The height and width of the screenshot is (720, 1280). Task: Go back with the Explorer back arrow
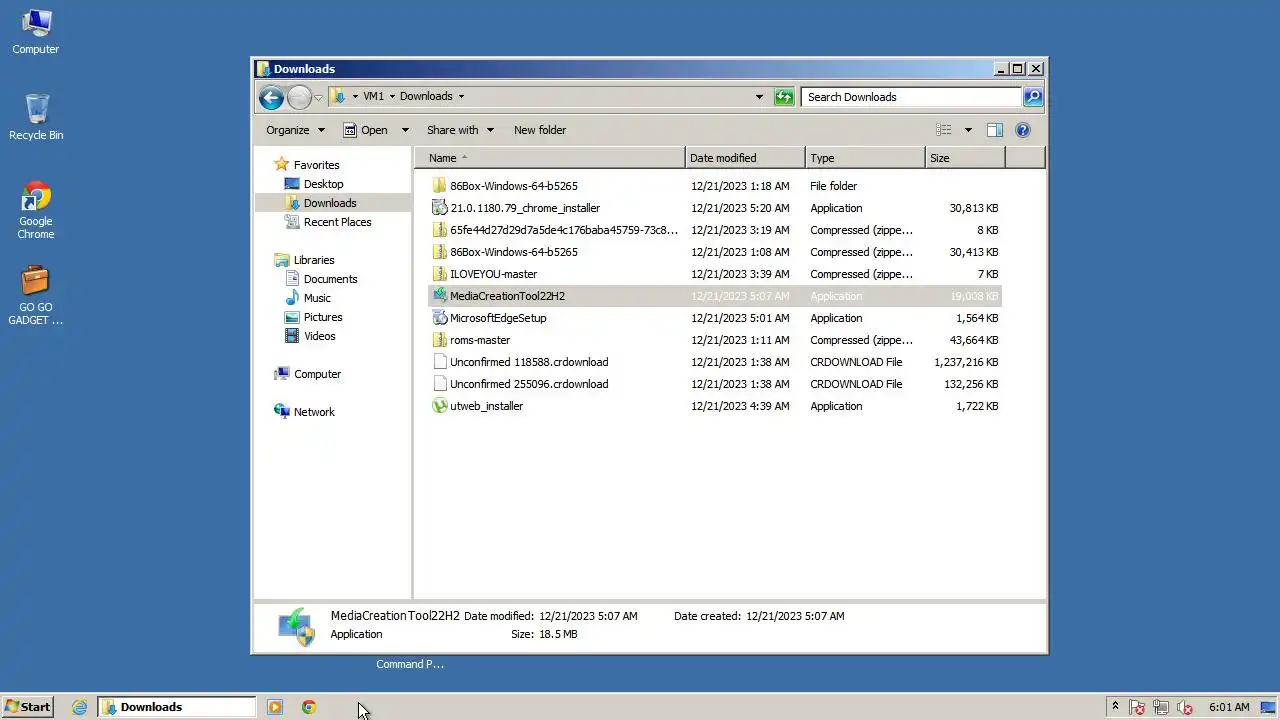(271, 97)
